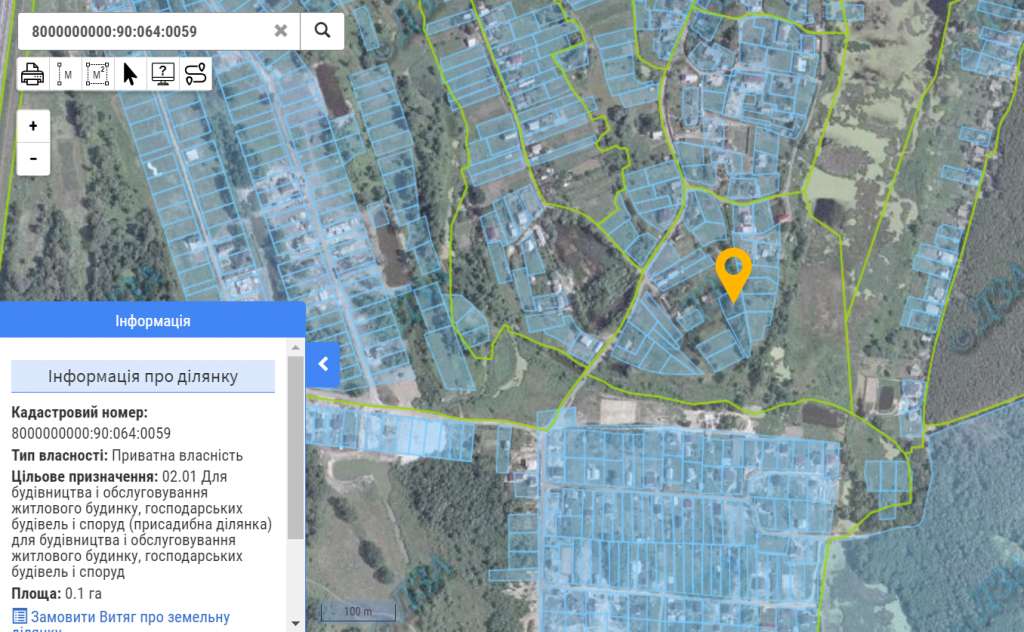
Task: Click the print map icon
Action: point(33,74)
